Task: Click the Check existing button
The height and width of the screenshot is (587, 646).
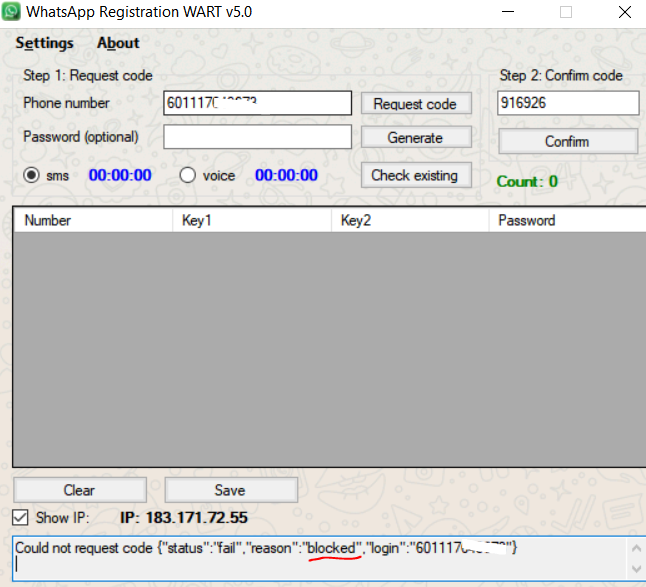Action: 416,175
